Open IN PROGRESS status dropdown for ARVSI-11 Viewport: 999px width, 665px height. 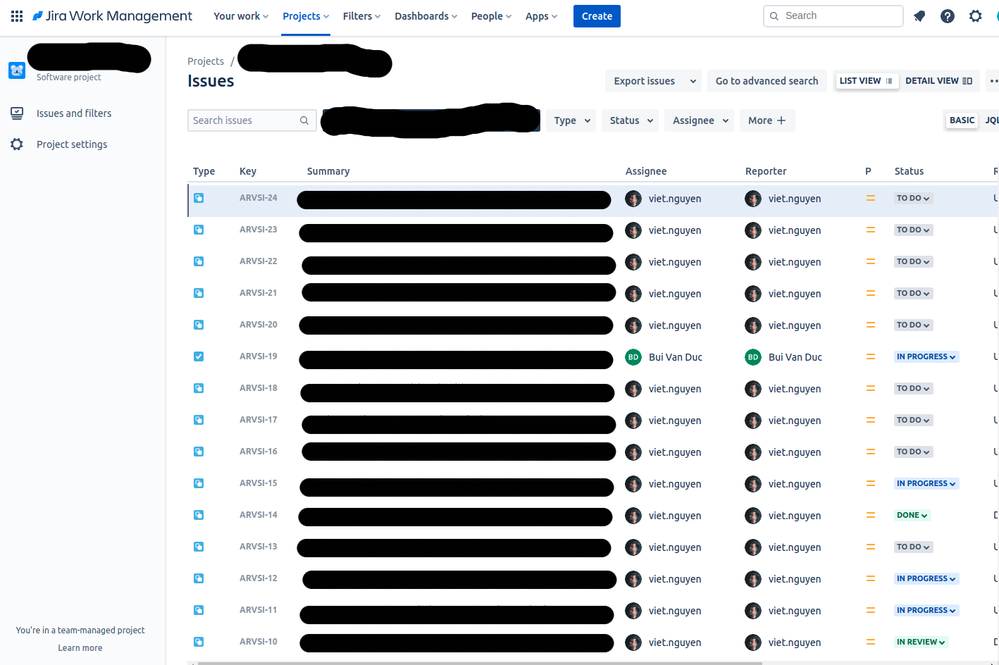click(x=926, y=610)
